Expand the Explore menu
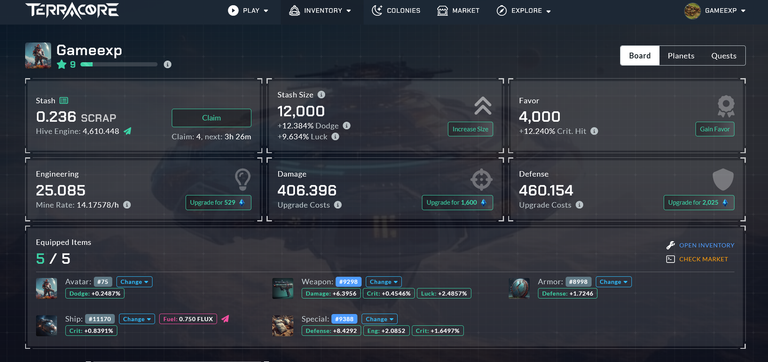The width and height of the screenshot is (768, 362). (524, 11)
